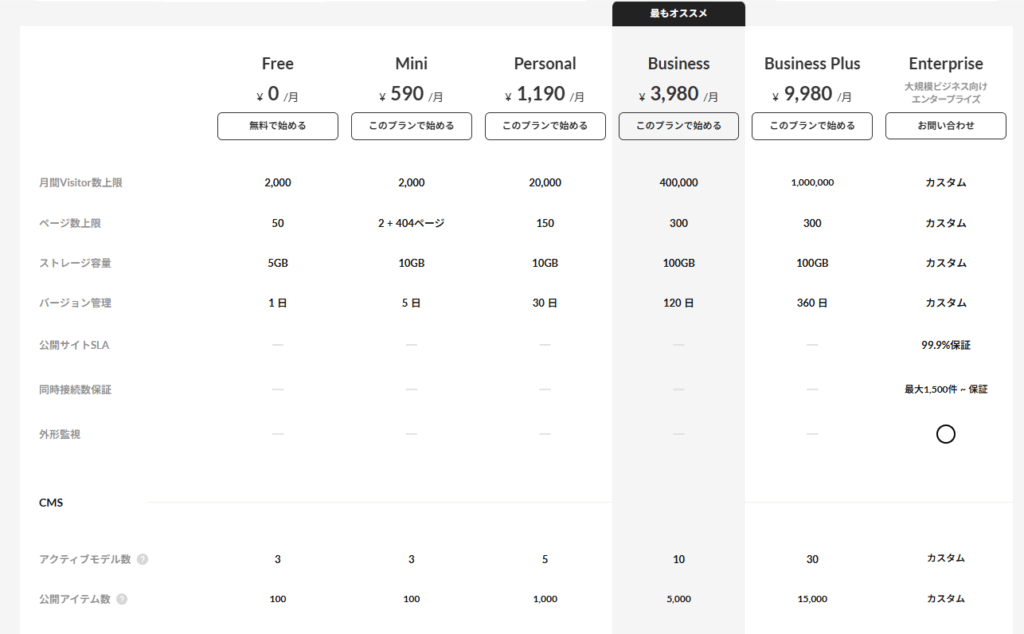The width and height of the screenshot is (1024, 634).
Task: Click the 99.9%保証 value in 公開サイトSLA row
Action: [x=945, y=345]
